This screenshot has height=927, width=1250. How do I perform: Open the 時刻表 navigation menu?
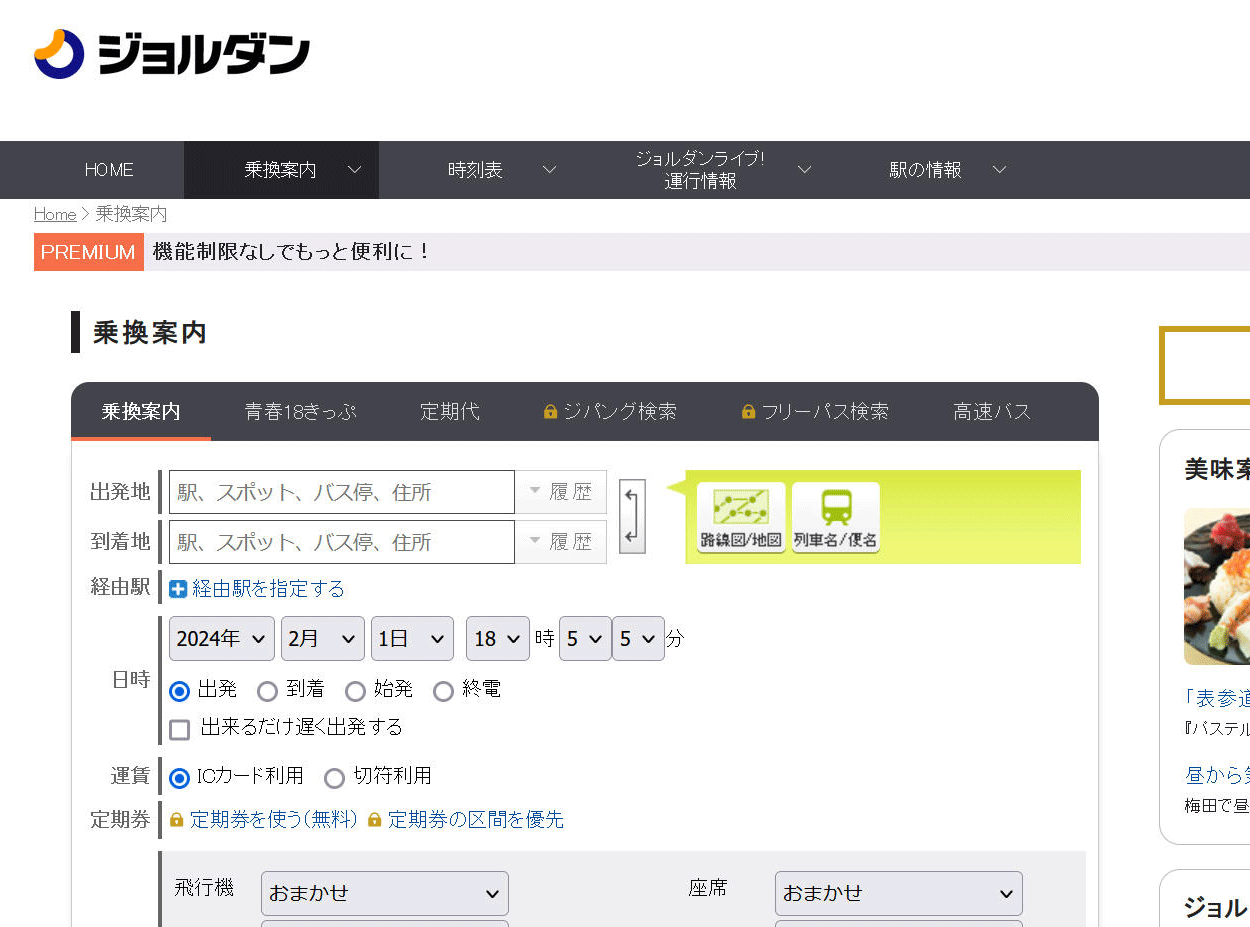pyautogui.click(x=501, y=170)
